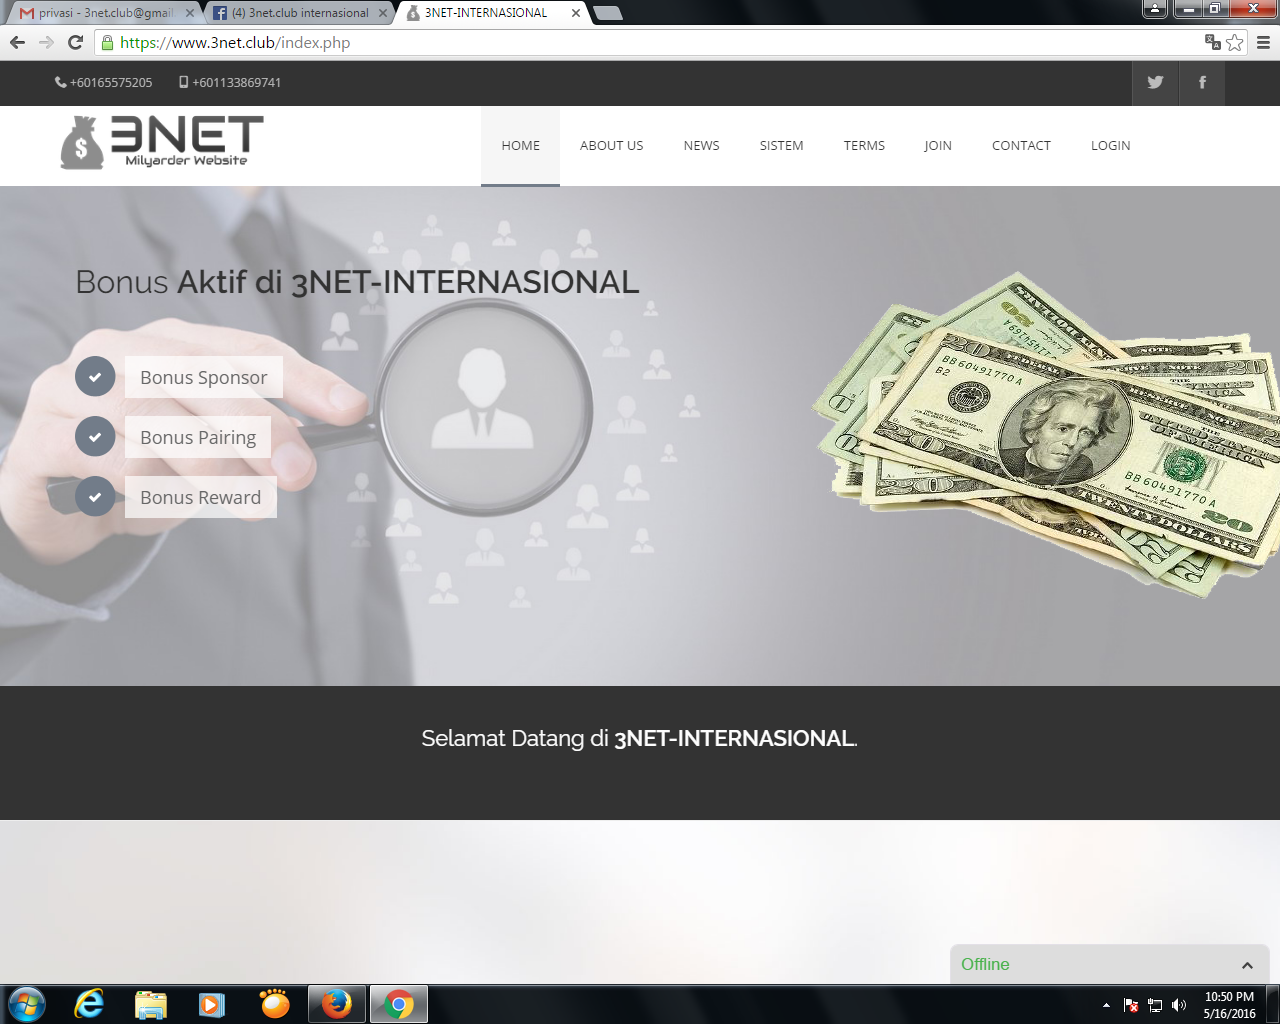Toggle the checkmark beside Bonus Reward
The width and height of the screenshot is (1280, 1024).
click(95, 497)
